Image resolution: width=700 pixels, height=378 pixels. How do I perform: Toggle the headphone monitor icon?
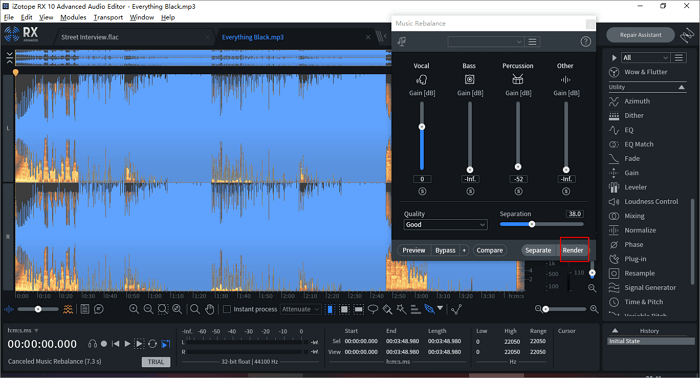[x=92, y=344]
